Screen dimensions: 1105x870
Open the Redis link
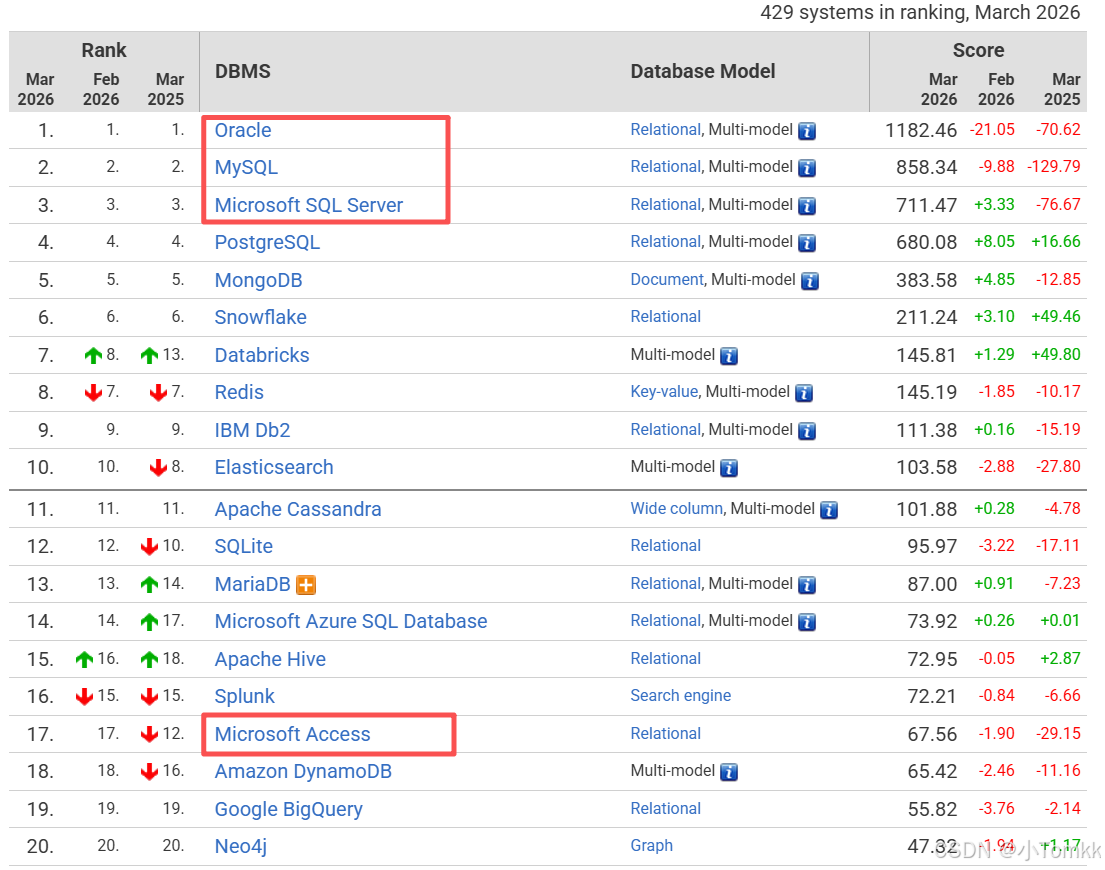[239, 392]
